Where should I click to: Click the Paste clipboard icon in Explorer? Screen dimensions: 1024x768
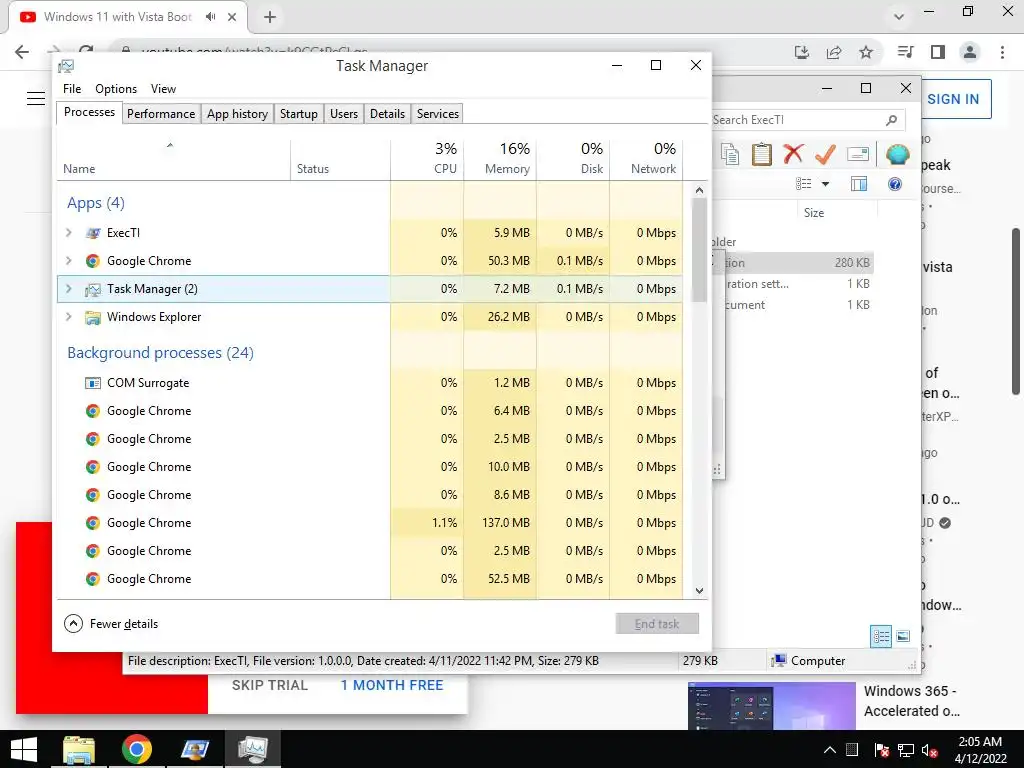tap(761, 154)
